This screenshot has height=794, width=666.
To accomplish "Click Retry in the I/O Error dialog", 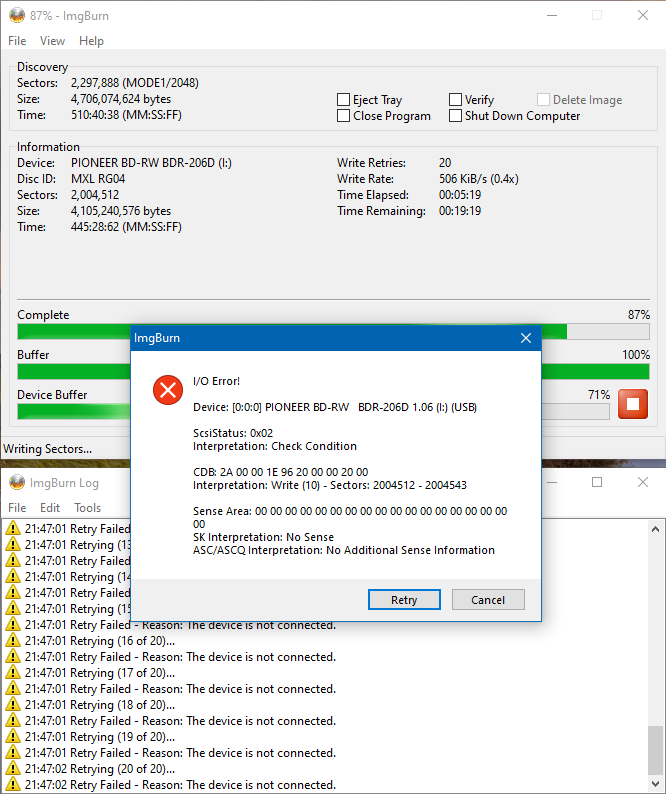I will [404, 600].
